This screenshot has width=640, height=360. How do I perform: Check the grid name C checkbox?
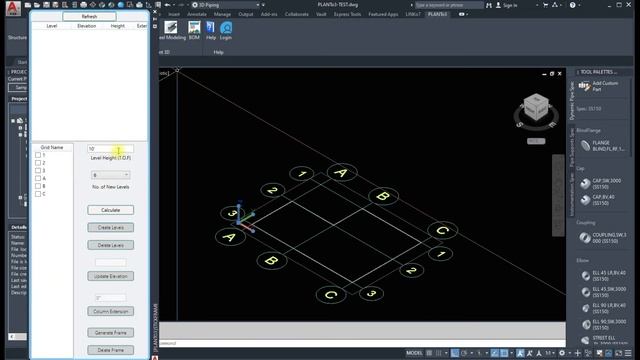(x=38, y=194)
